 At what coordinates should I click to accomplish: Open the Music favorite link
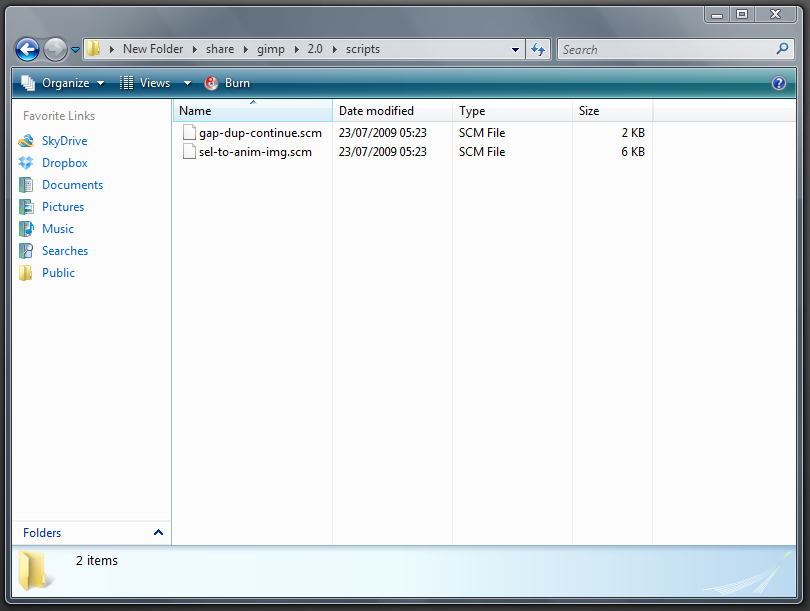tap(56, 228)
